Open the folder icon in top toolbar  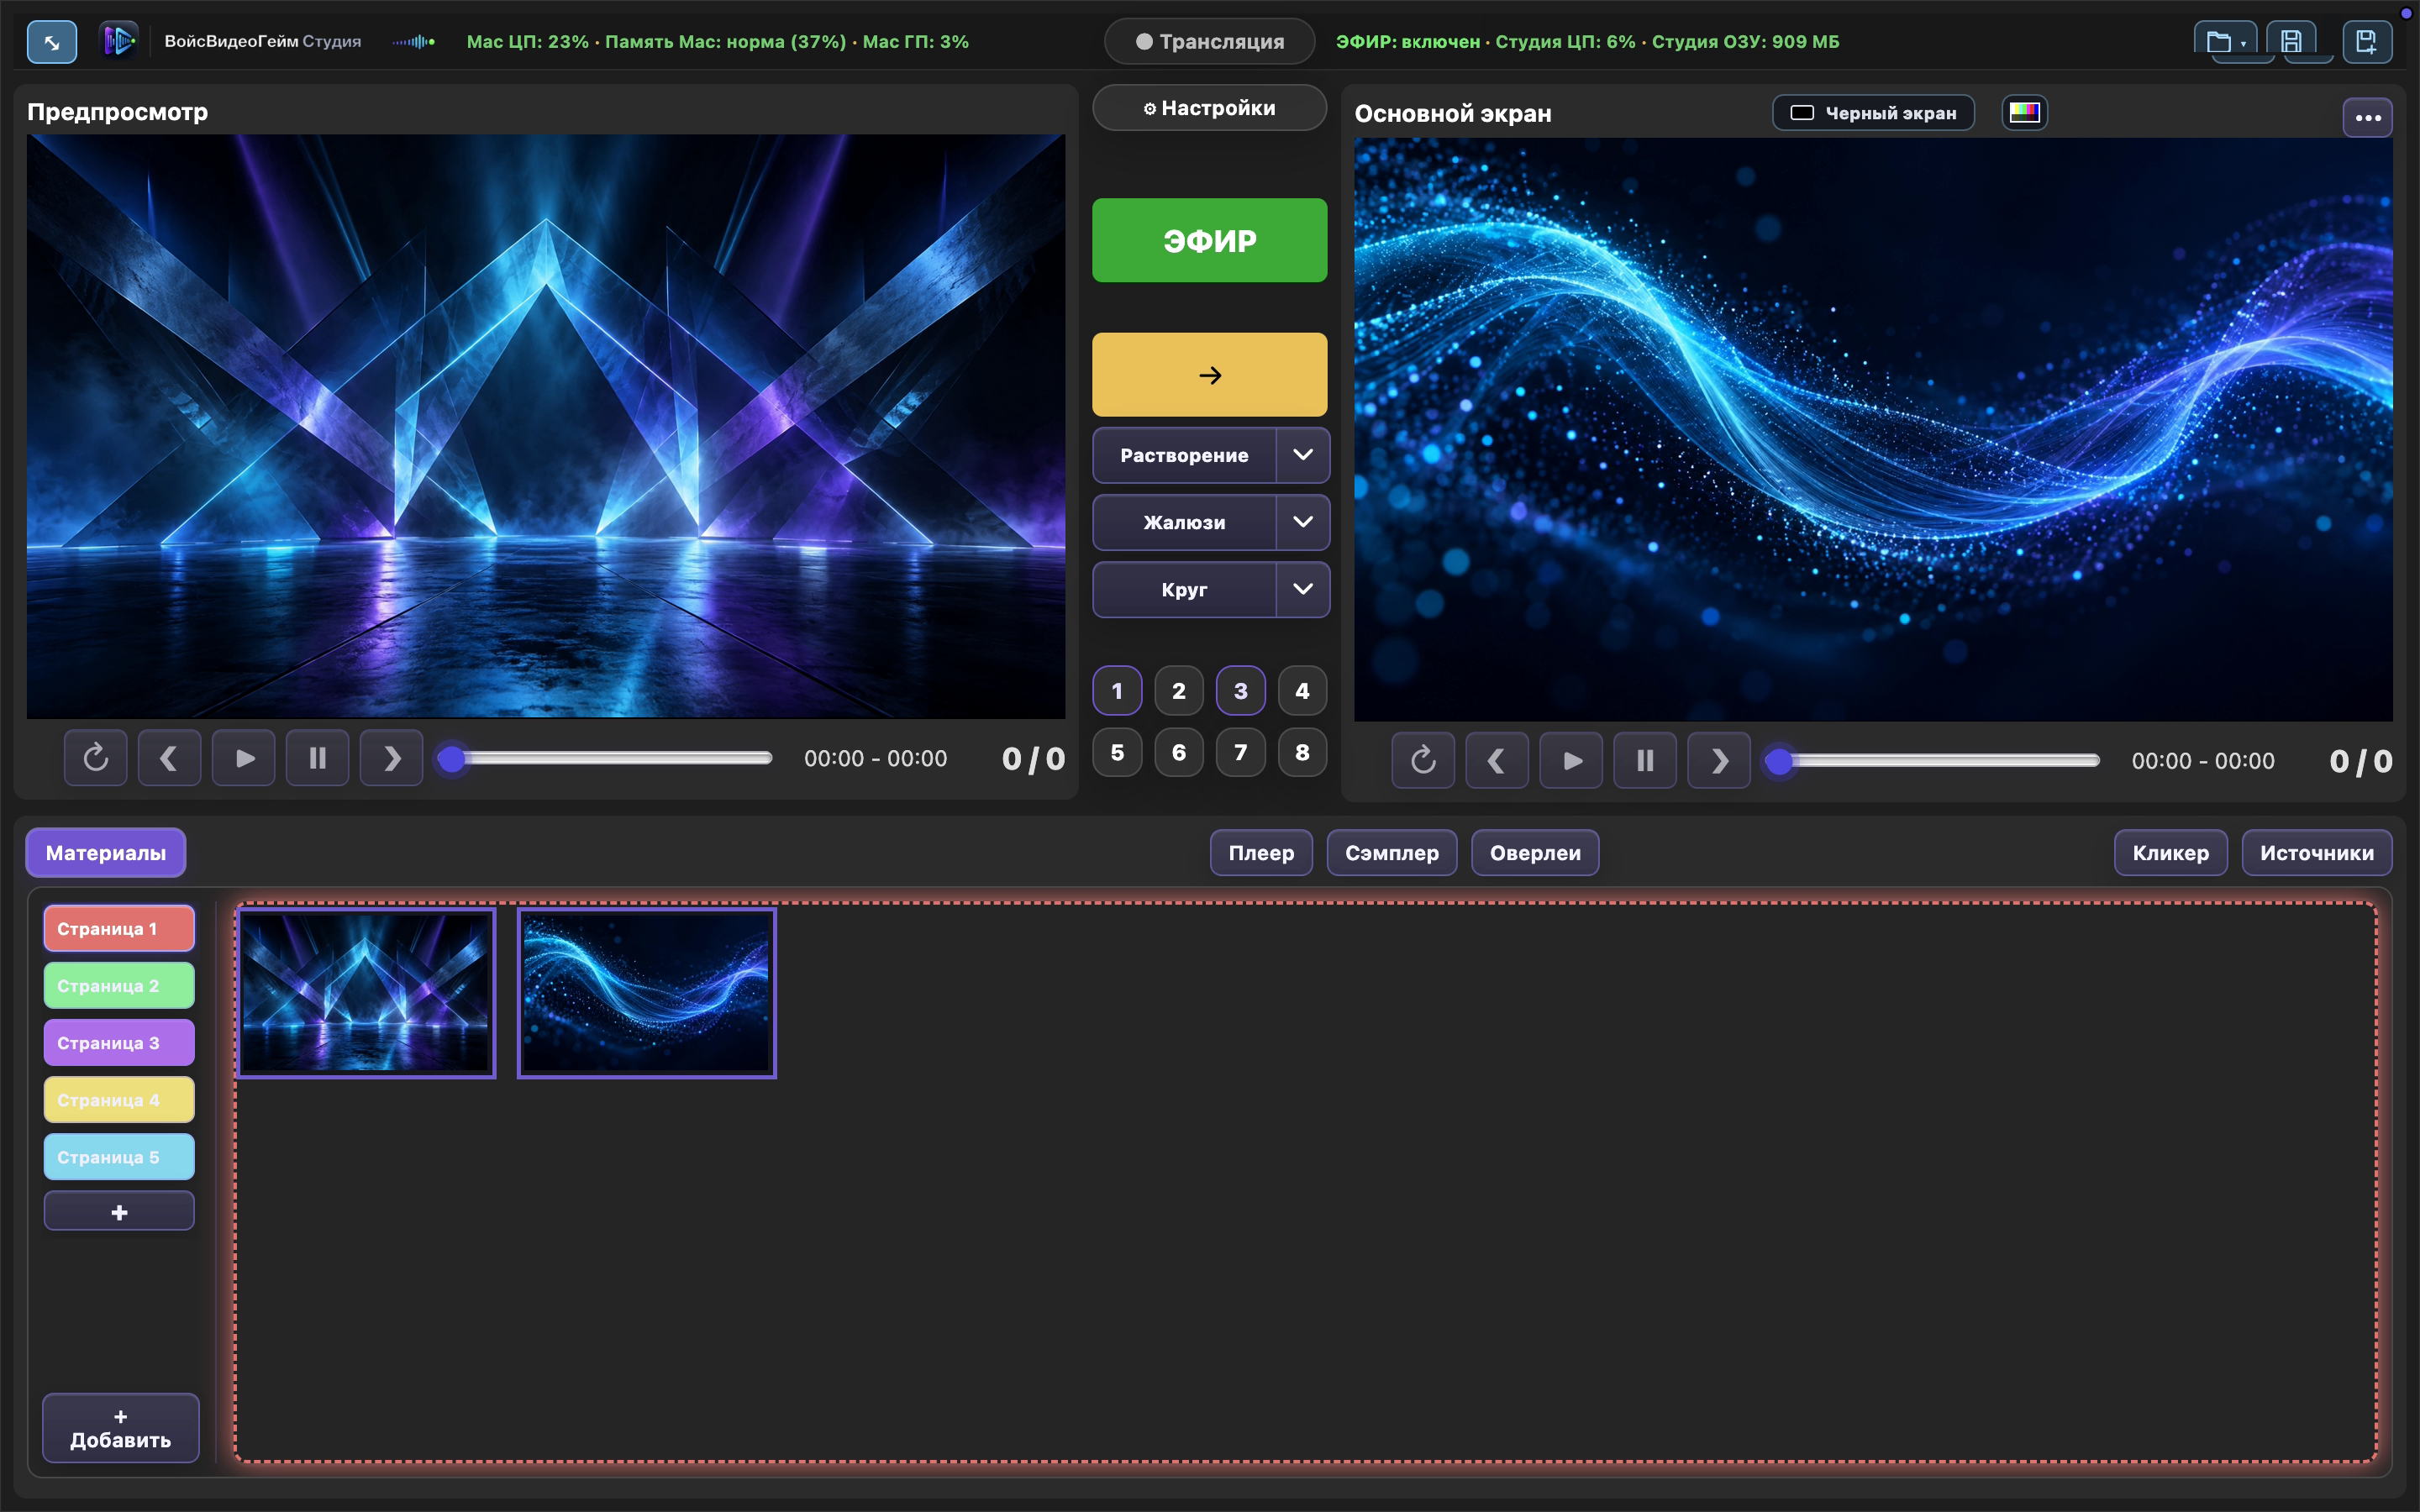click(x=2225, y=42)
